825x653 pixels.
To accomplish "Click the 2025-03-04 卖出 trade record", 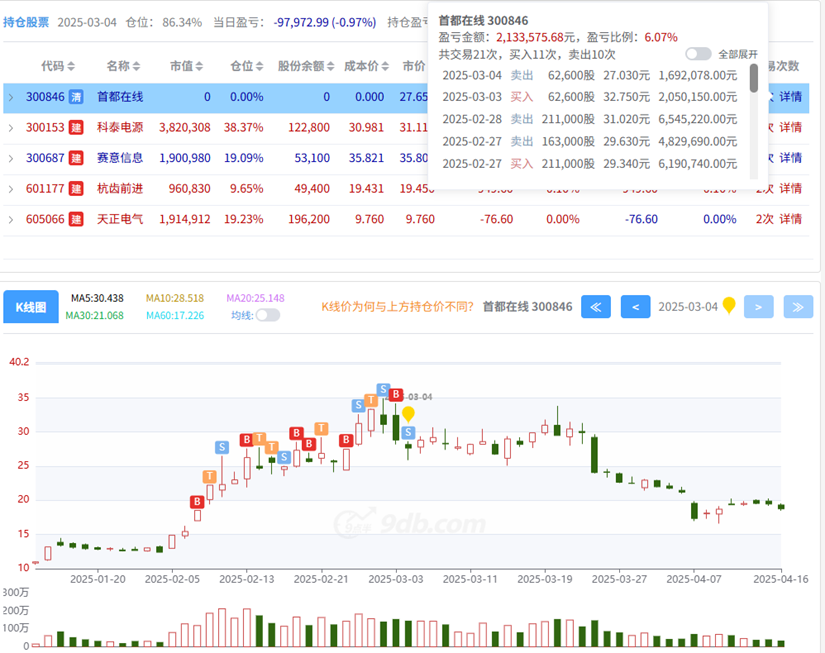I will [590, 76].
